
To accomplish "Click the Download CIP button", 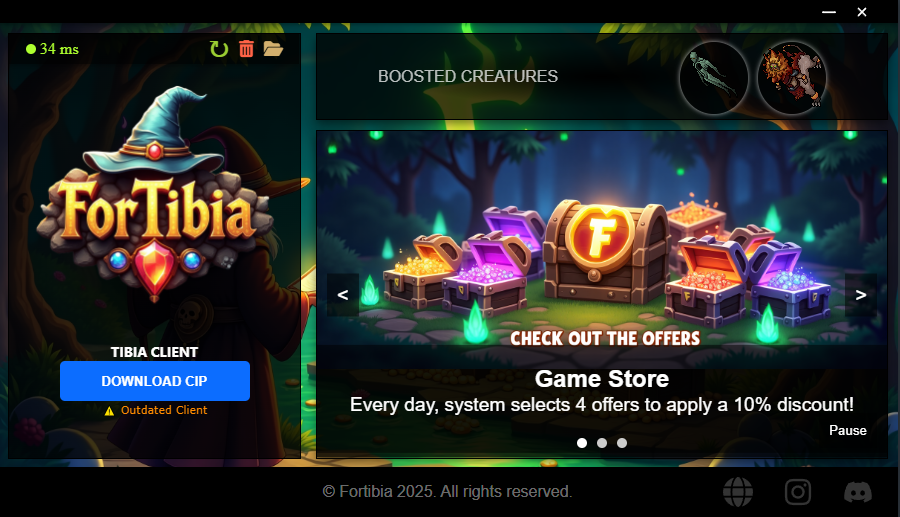I will point(155,381).
